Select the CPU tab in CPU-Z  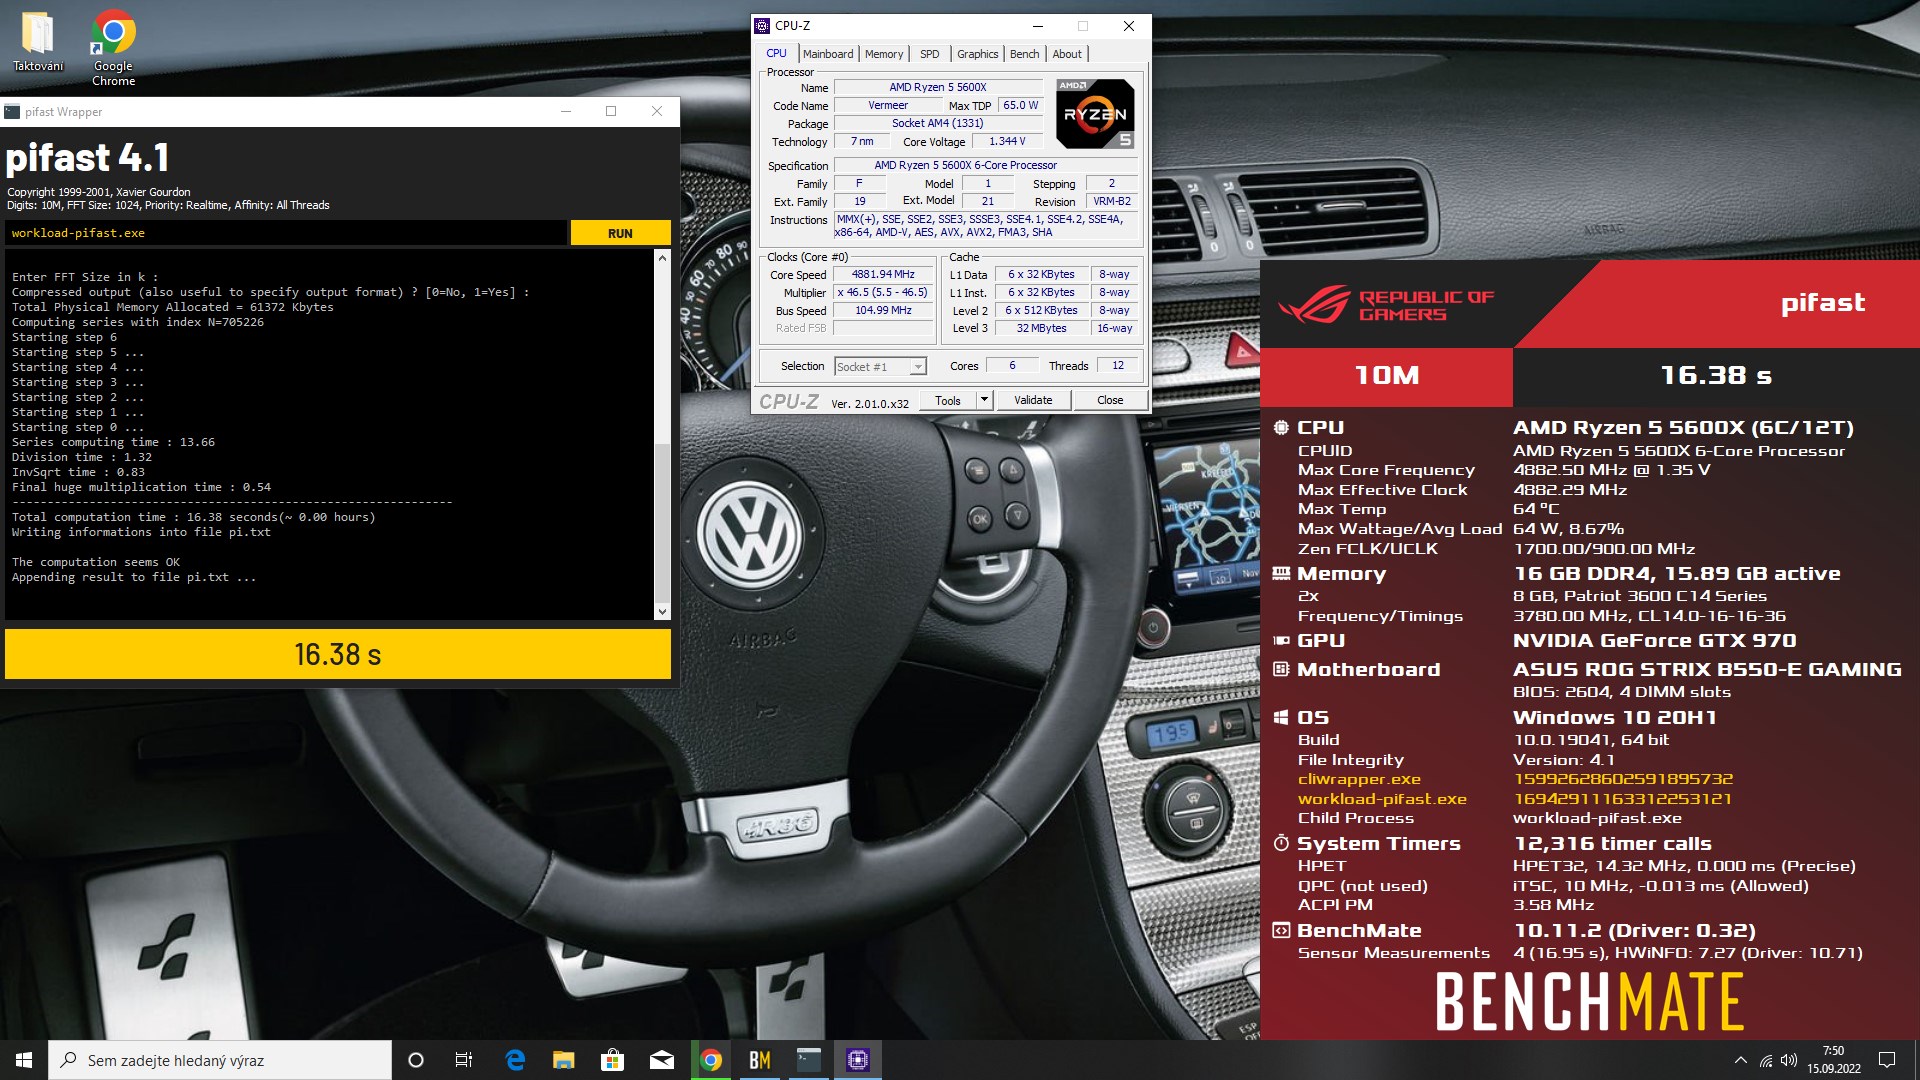(776, 53)
